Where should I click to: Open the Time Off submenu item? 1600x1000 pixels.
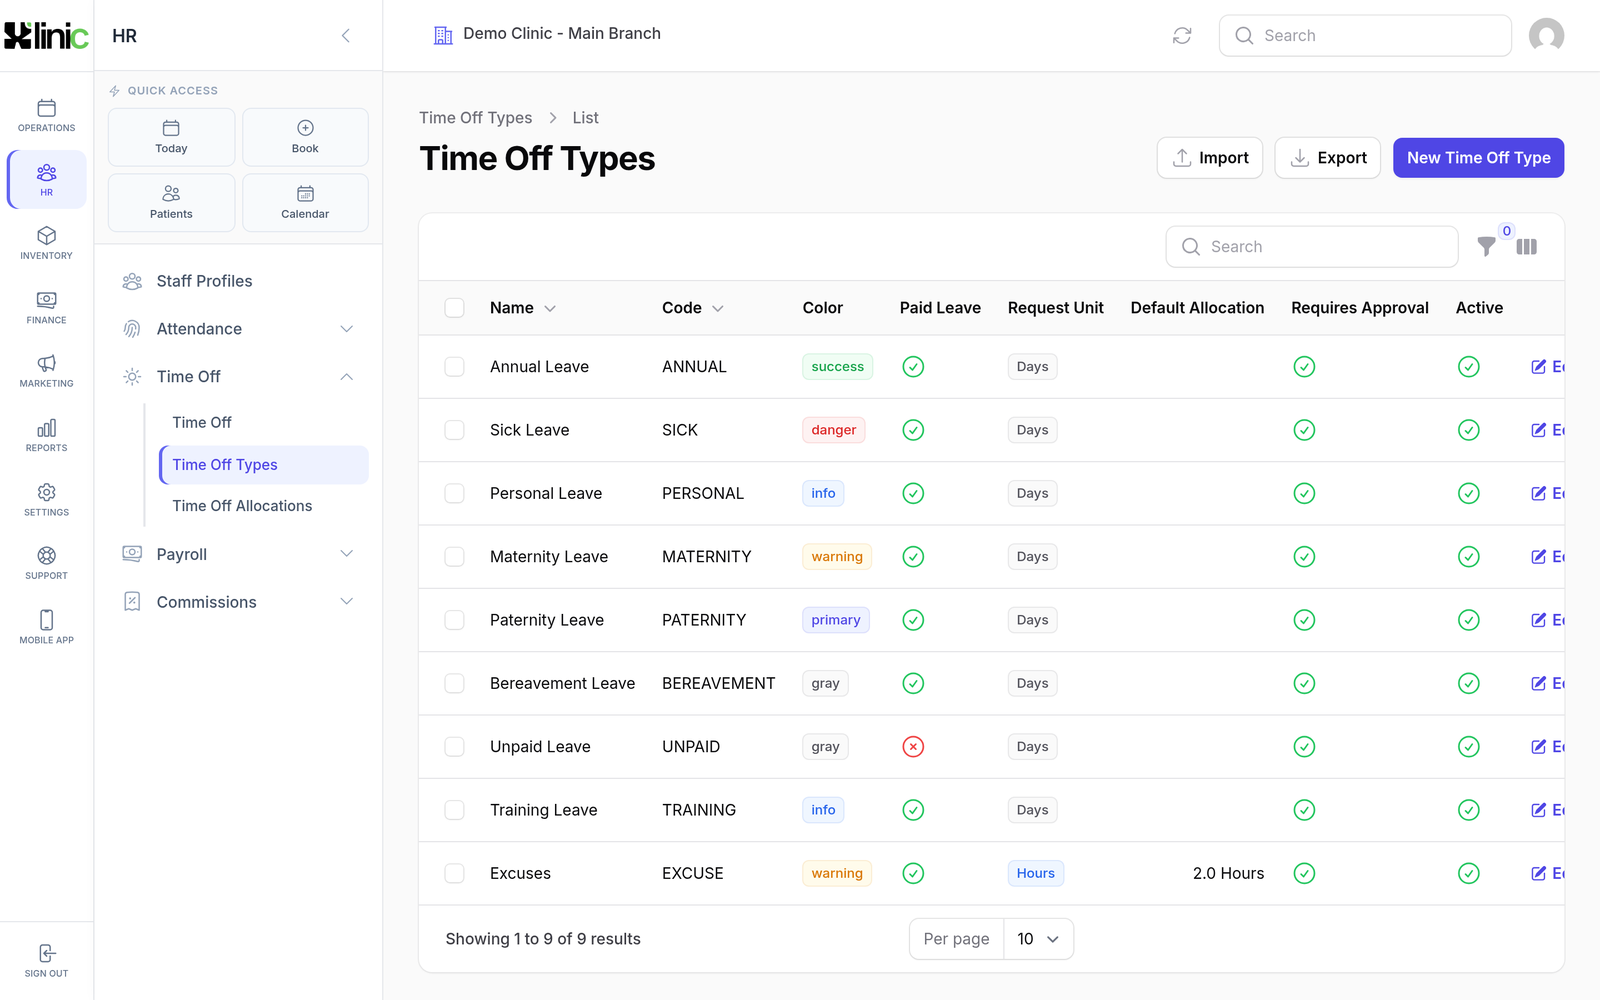(x=264, y=423)
